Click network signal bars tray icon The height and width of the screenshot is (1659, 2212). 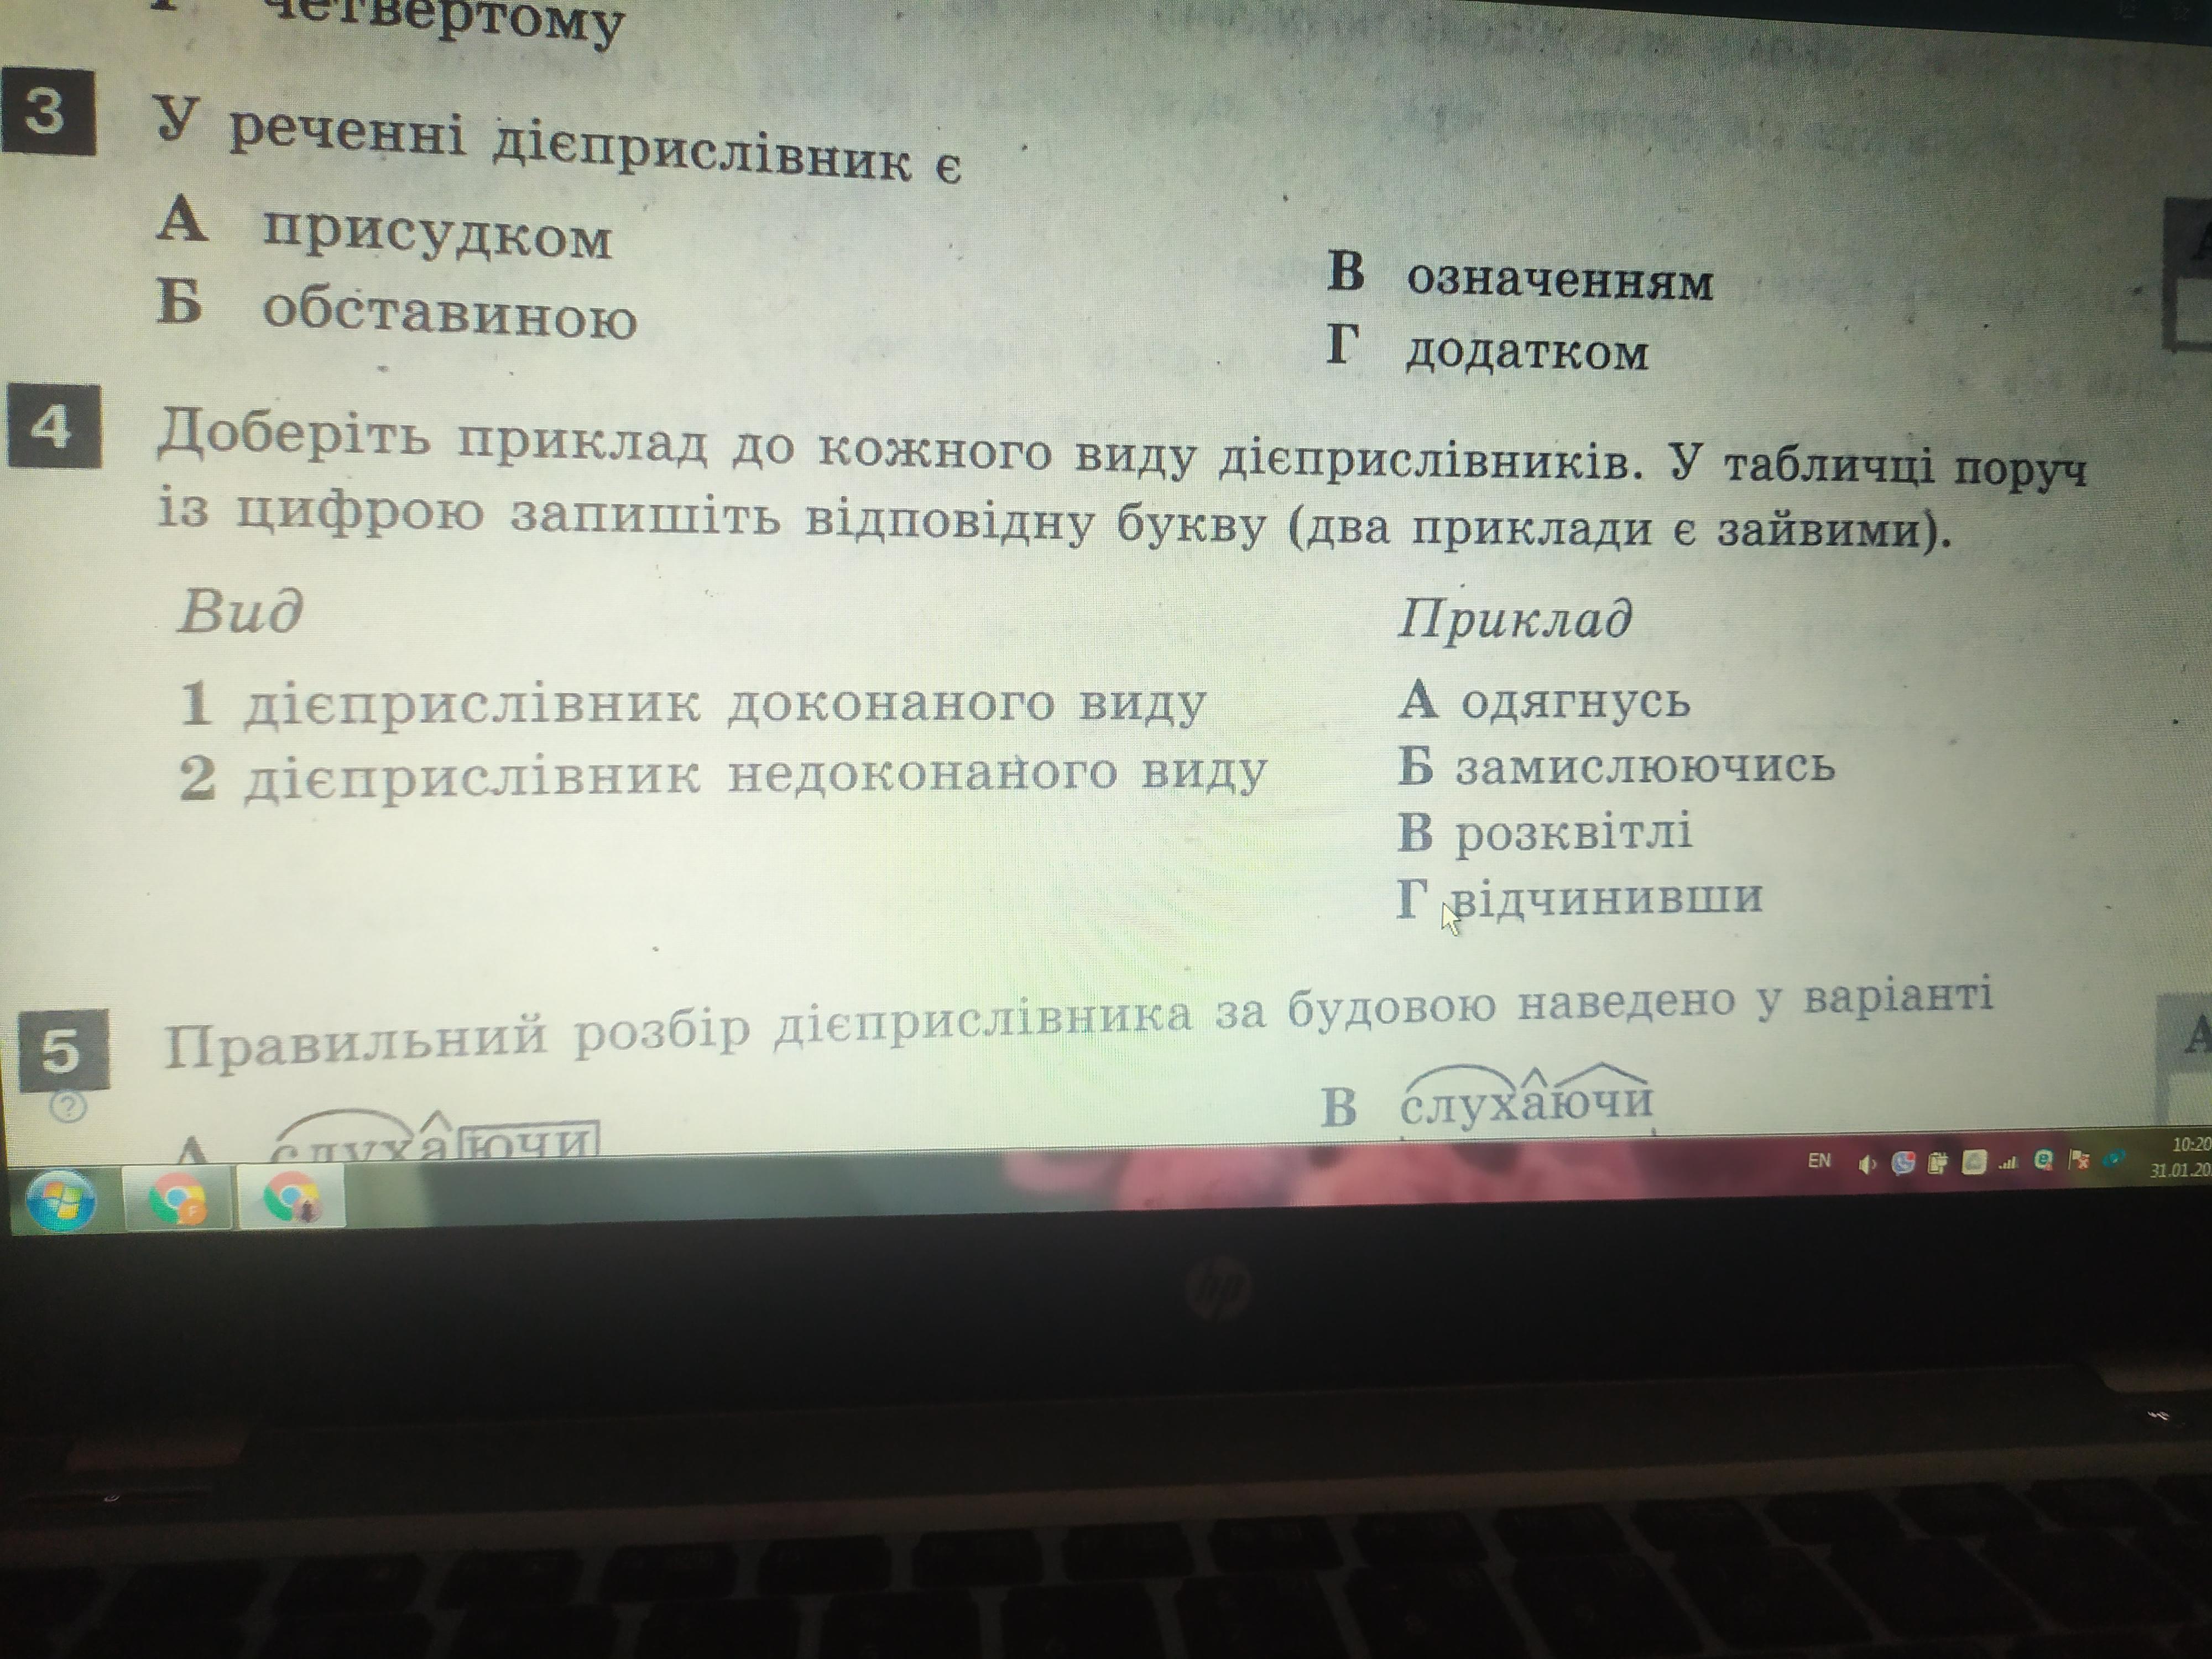tap(2008, 1163)
